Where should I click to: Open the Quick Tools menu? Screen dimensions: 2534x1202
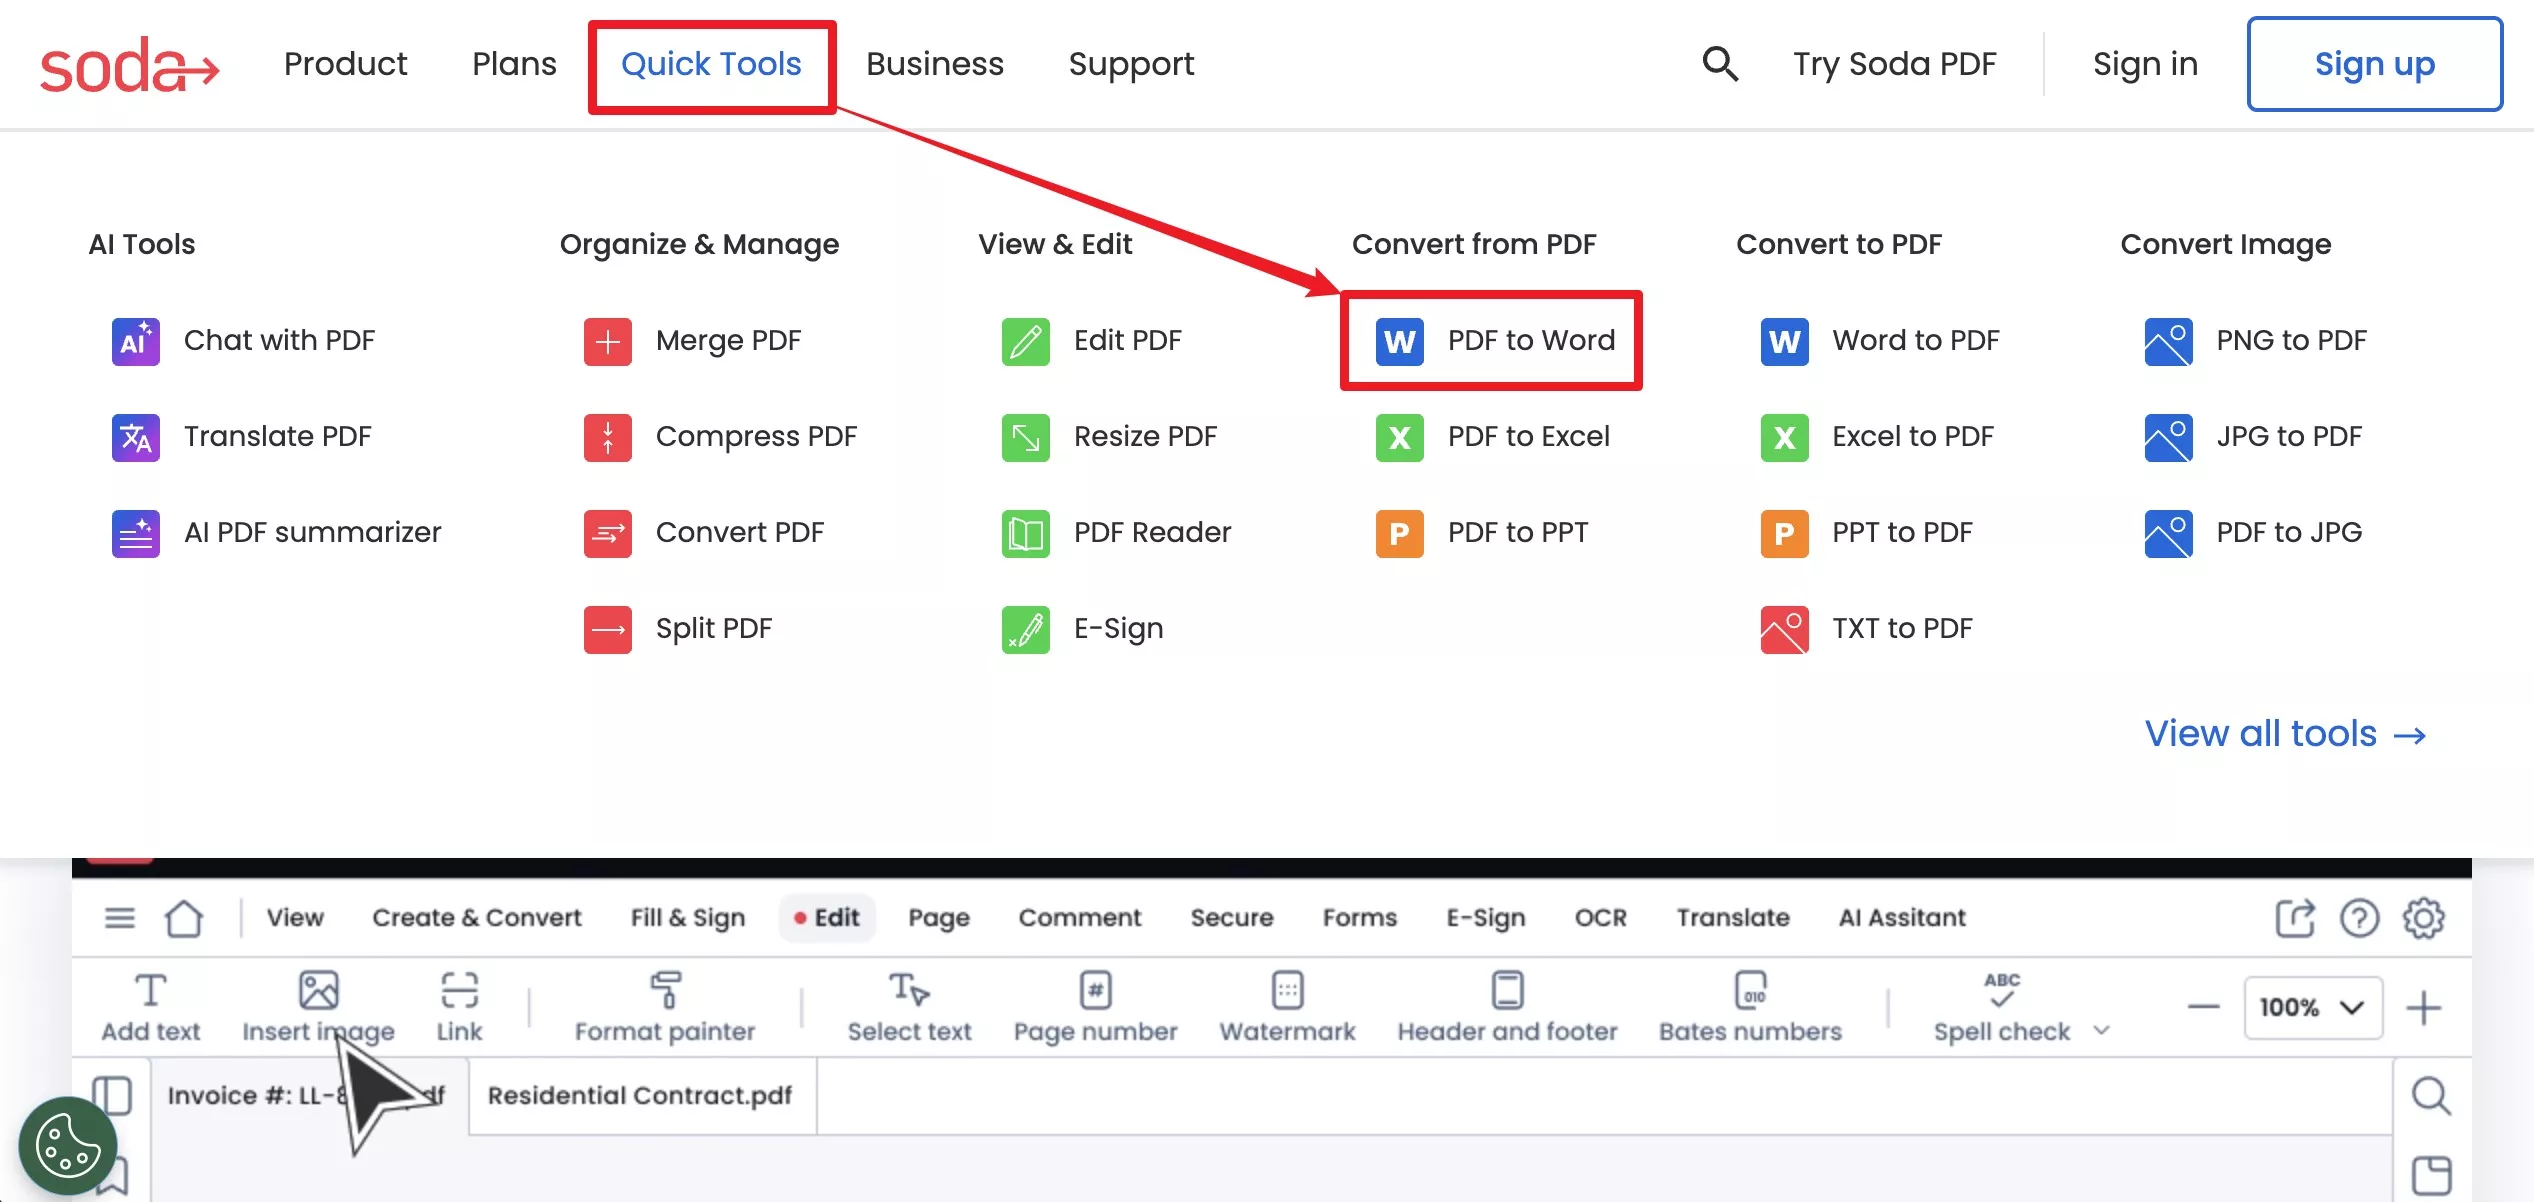[712, 64]
